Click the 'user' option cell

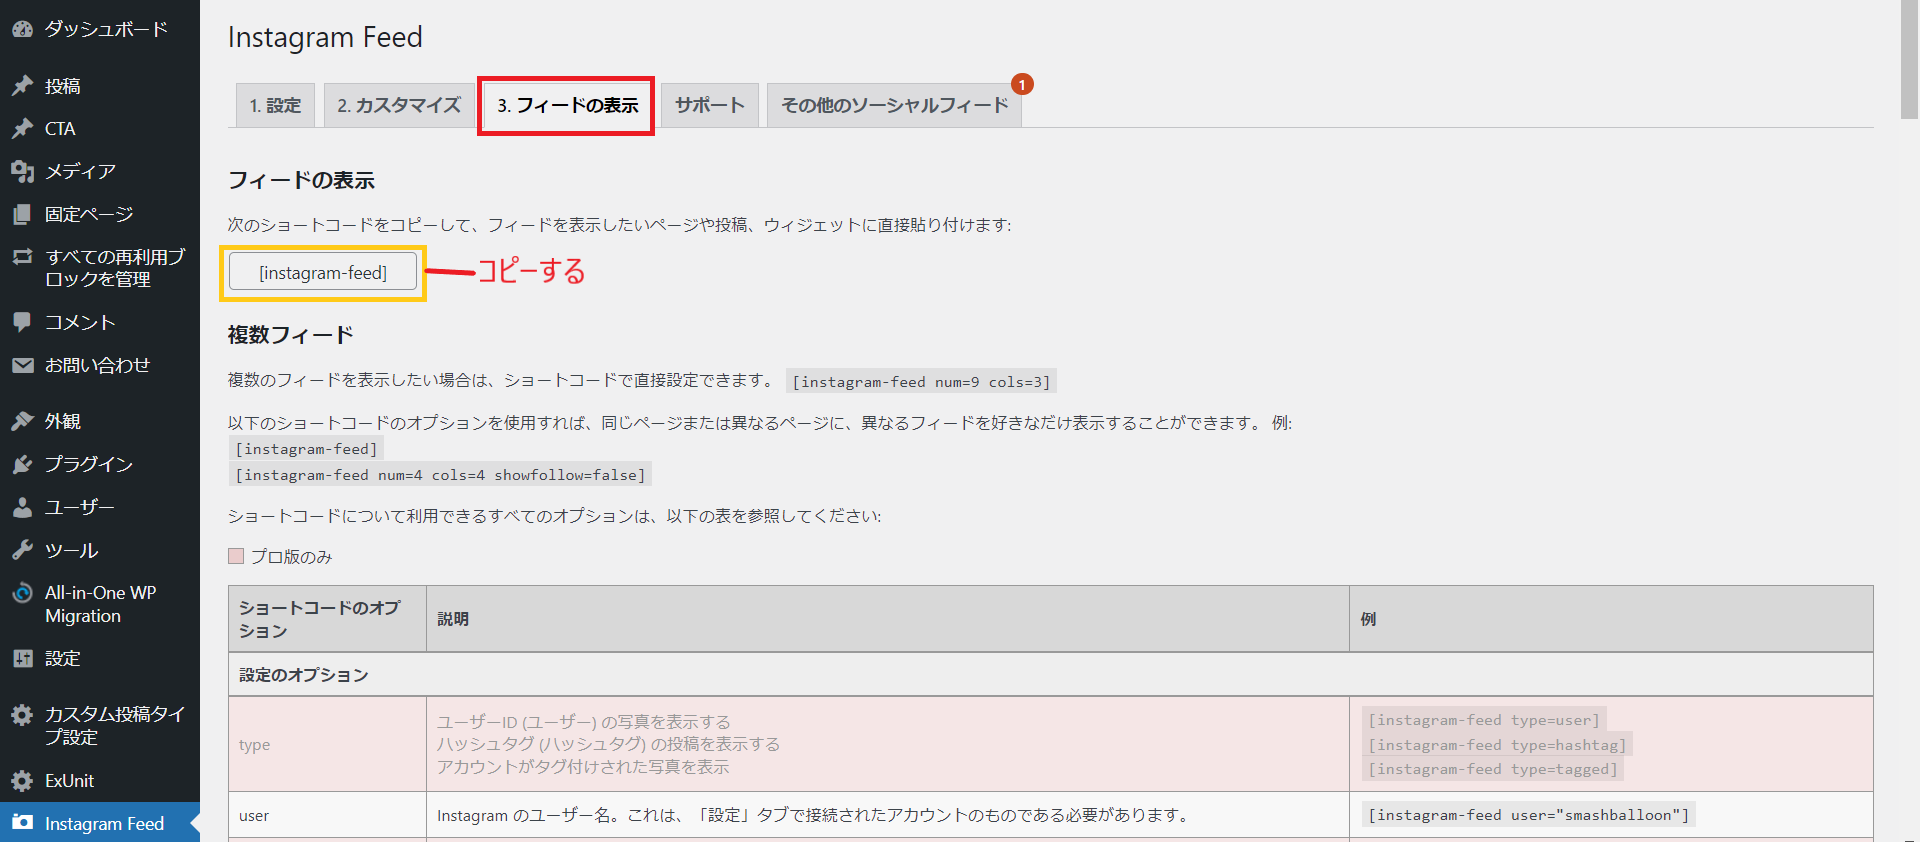tap(328, 815)
